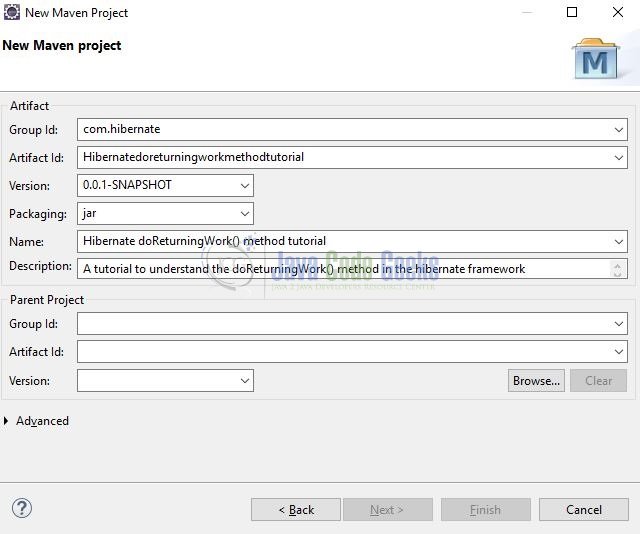Open Parent Project Group Id dropdown arrow
Viewport: 640px width, 534px height.
[x=618, y=324]
